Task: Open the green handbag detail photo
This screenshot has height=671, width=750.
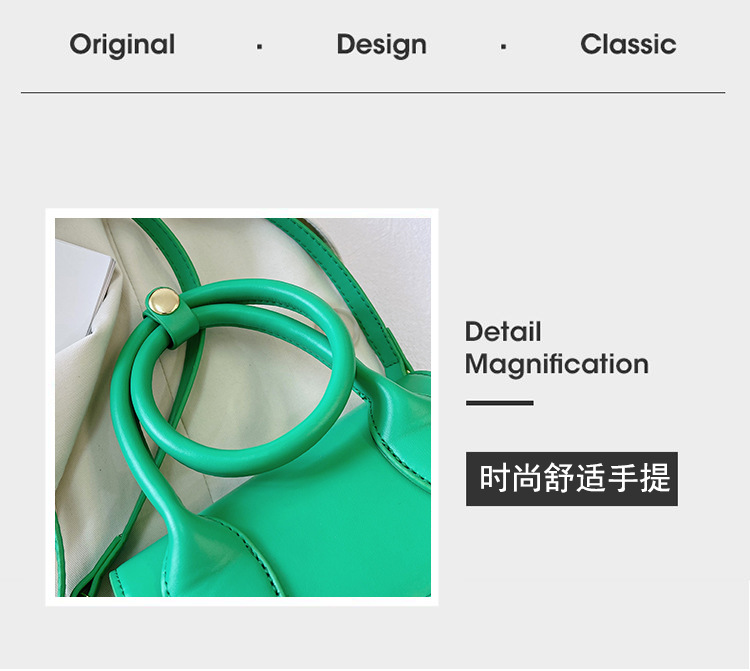Action: (243, 407)
